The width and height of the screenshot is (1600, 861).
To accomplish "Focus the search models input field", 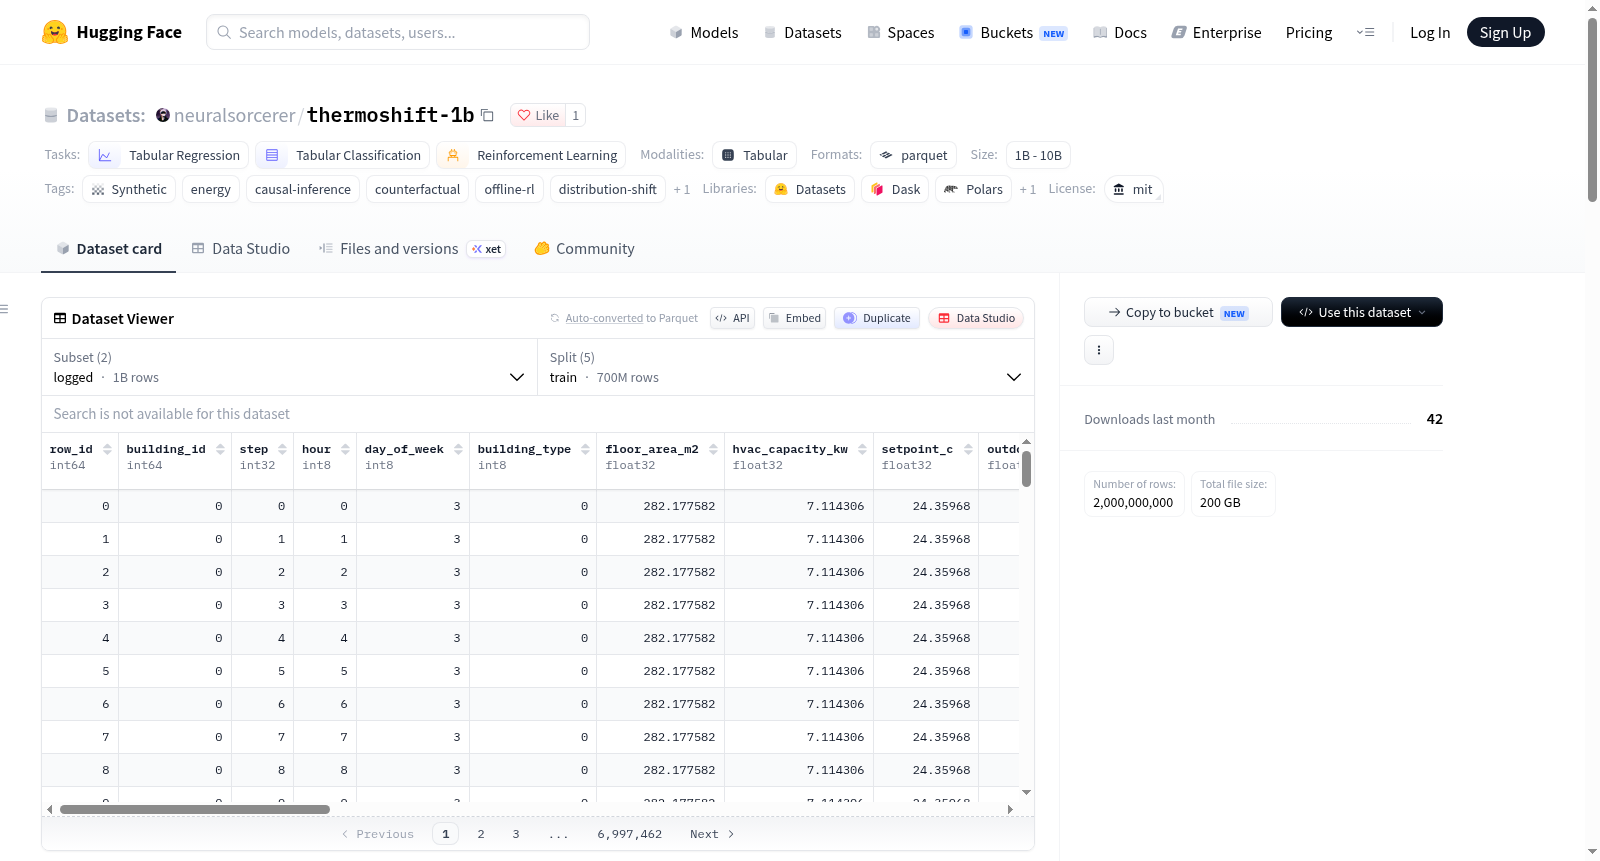I will pos(398,32).
